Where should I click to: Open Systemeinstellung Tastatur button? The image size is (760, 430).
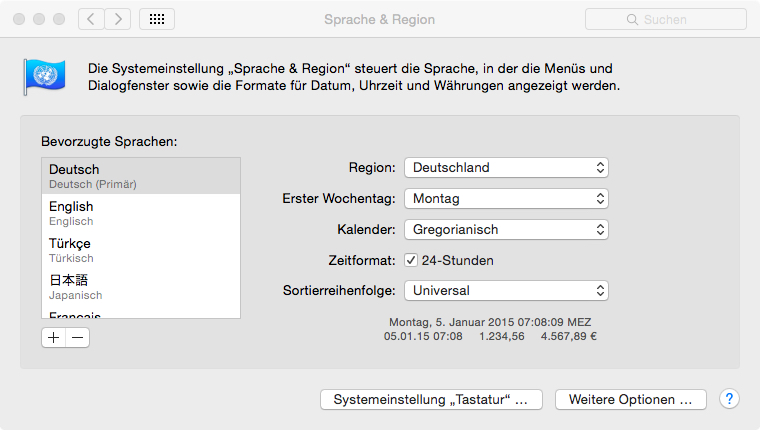coord(431,399)
